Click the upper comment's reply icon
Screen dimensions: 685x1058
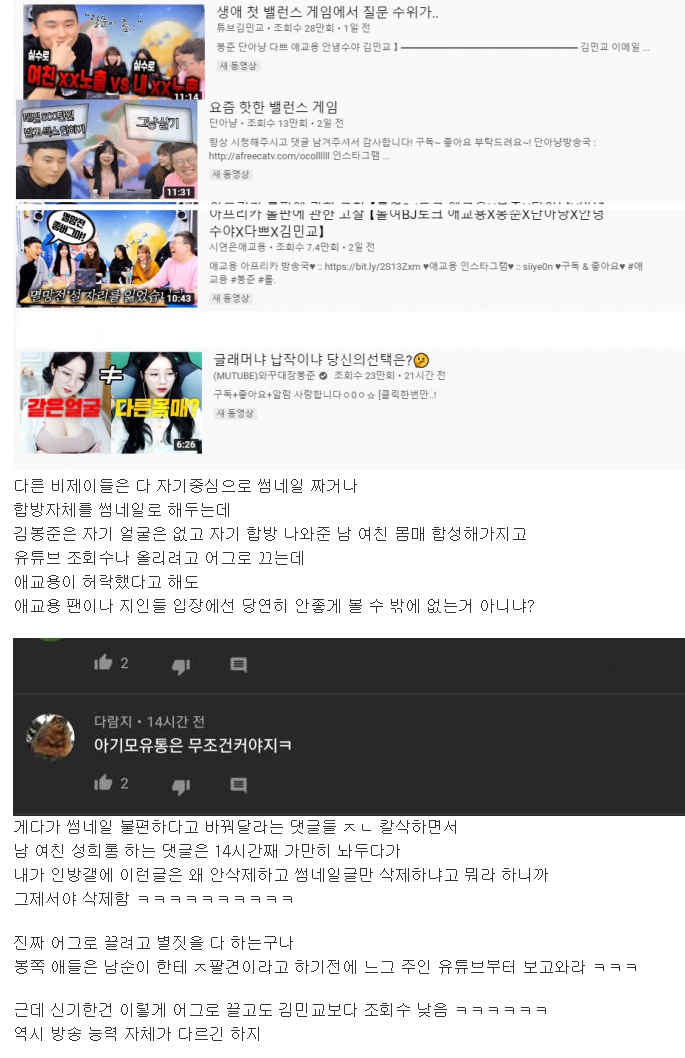(x=238, y=665)
